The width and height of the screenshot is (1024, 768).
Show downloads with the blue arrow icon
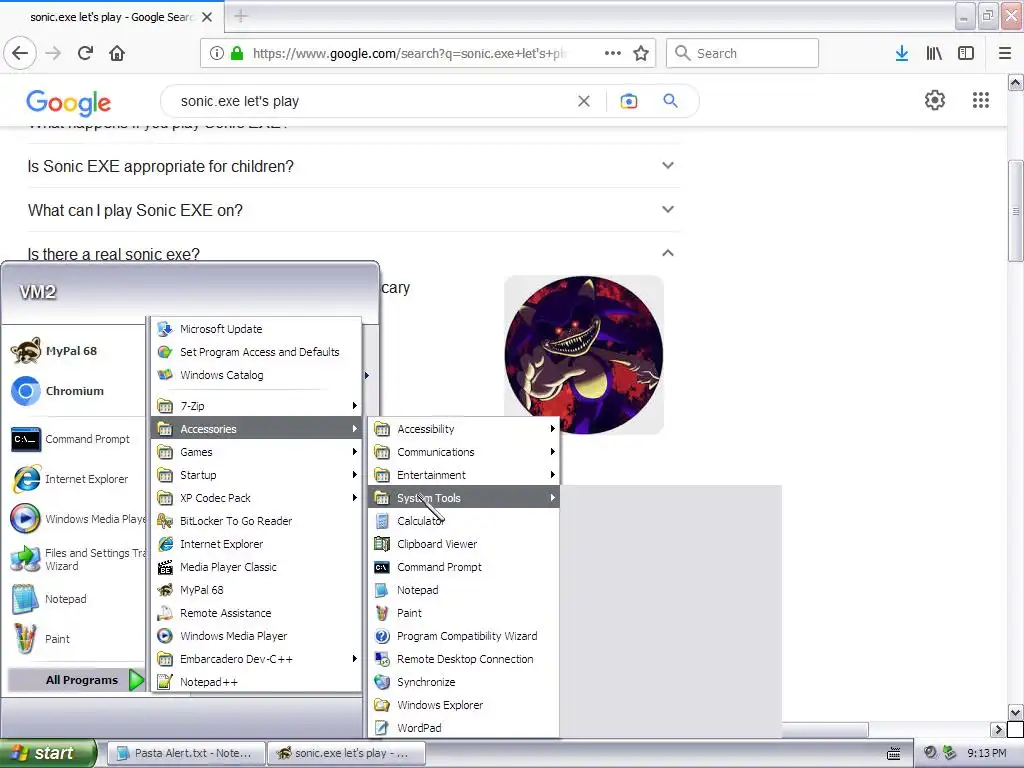click(x=902, y=54)
